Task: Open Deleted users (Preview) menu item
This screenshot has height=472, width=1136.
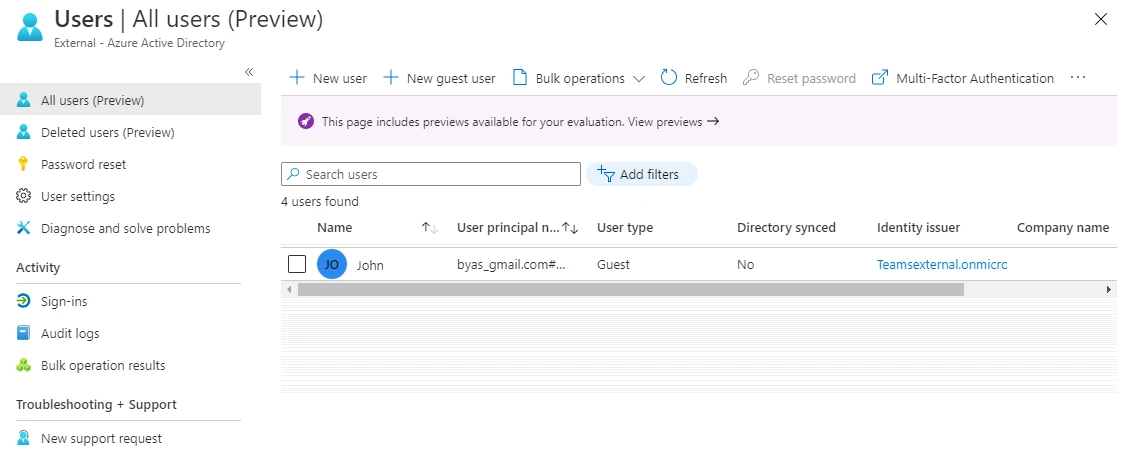Action: 107,132
